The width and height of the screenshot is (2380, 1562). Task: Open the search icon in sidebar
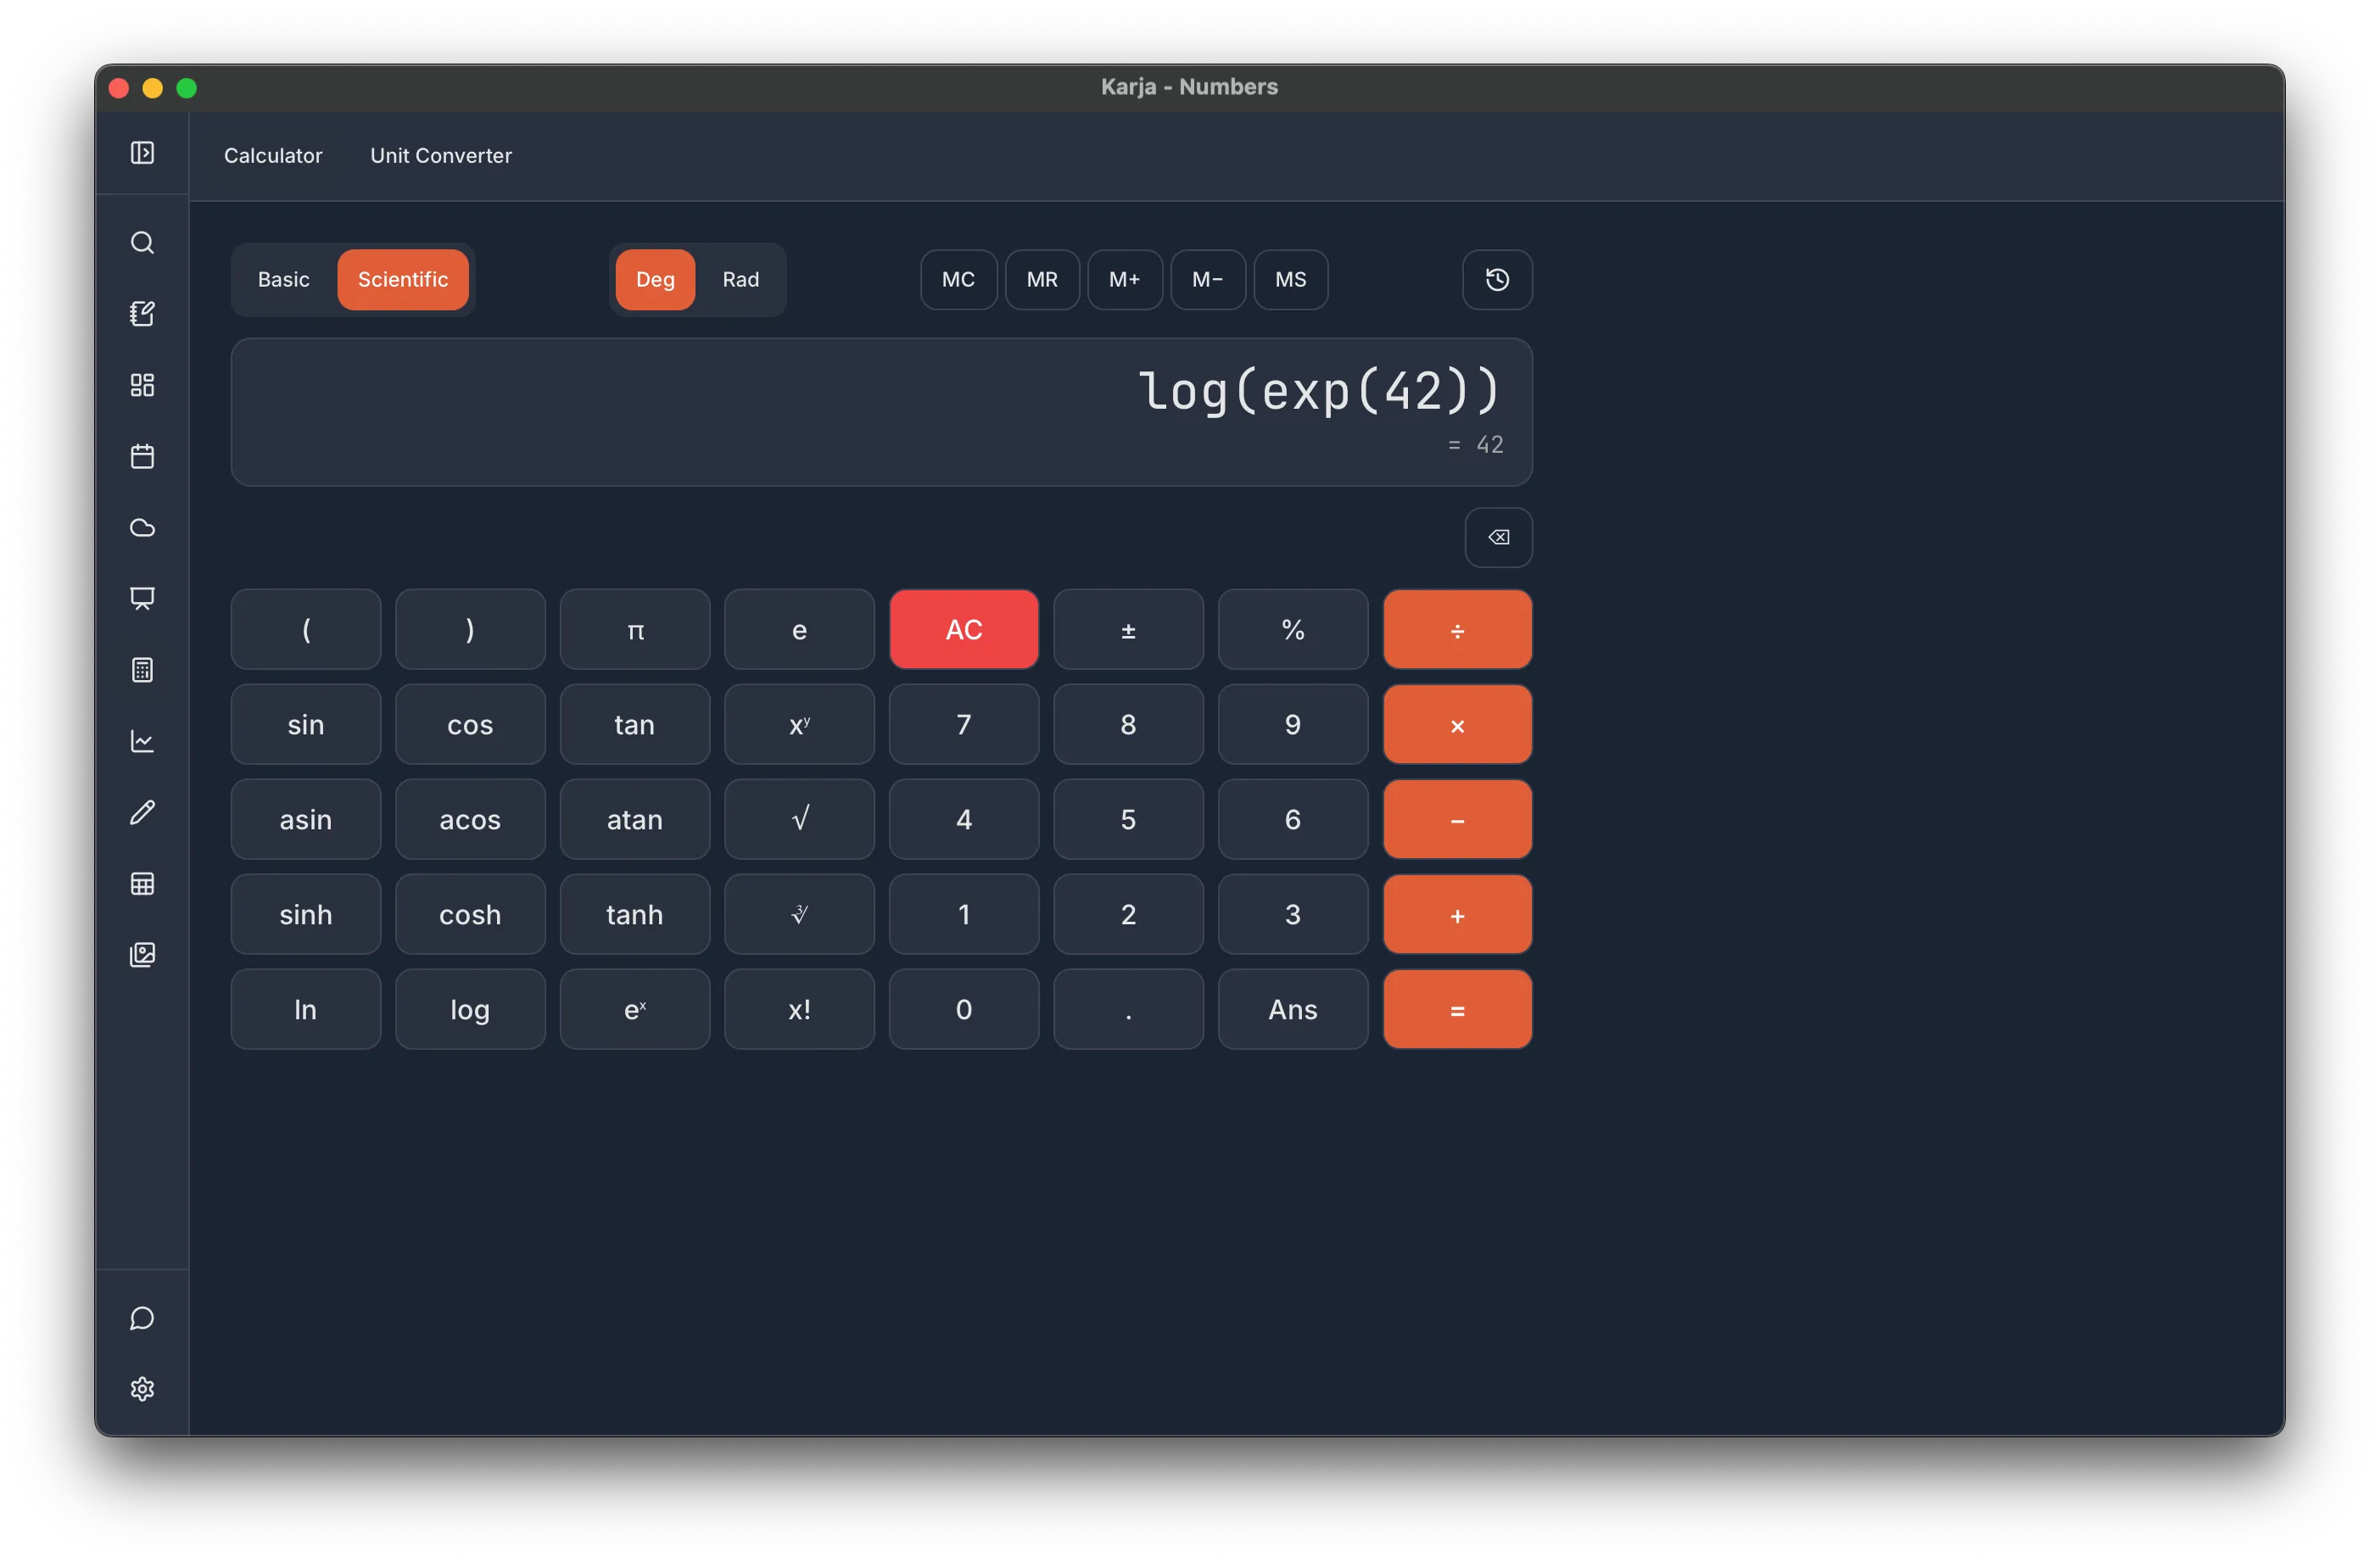pos(142,243)
